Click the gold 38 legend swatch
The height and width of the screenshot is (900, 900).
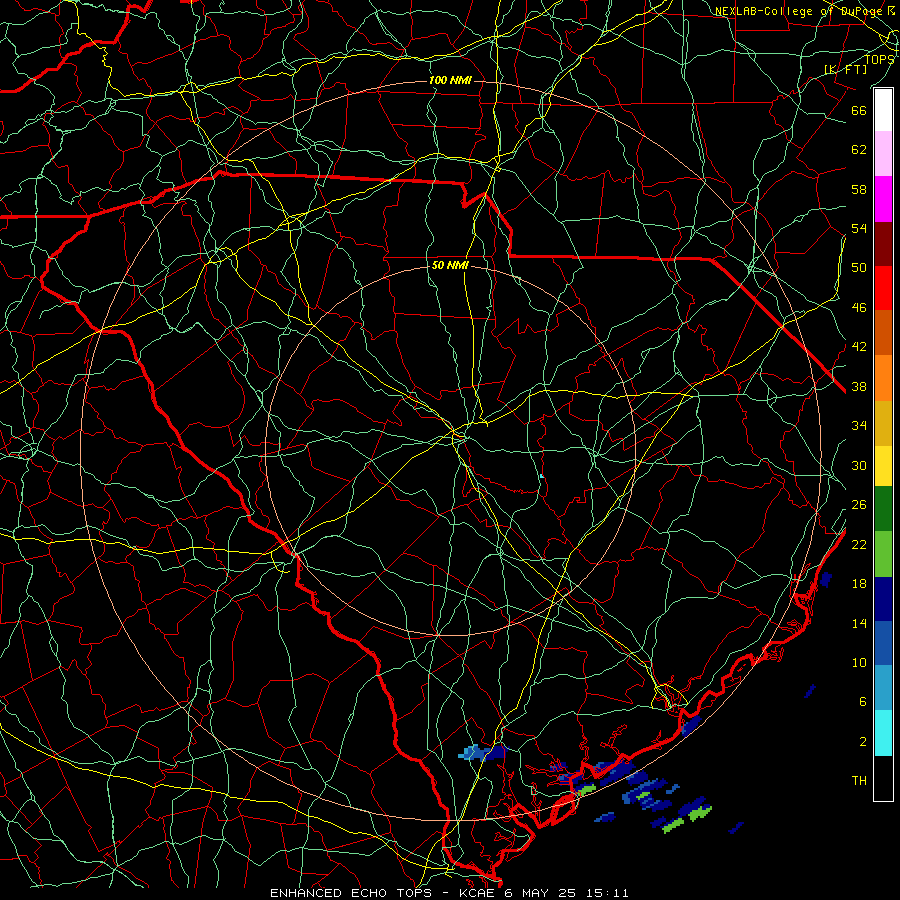pos(884,423)
